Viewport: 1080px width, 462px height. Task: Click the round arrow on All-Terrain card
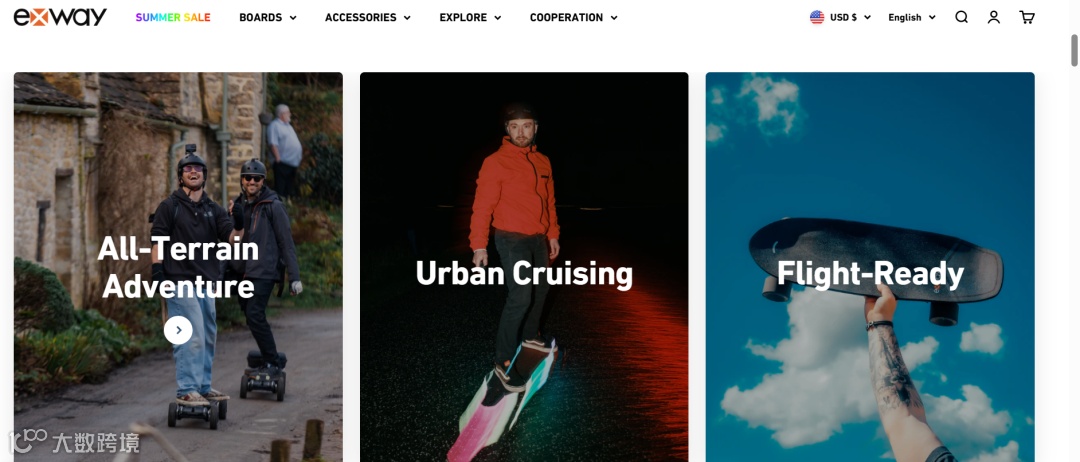click(x=178, y=330)
